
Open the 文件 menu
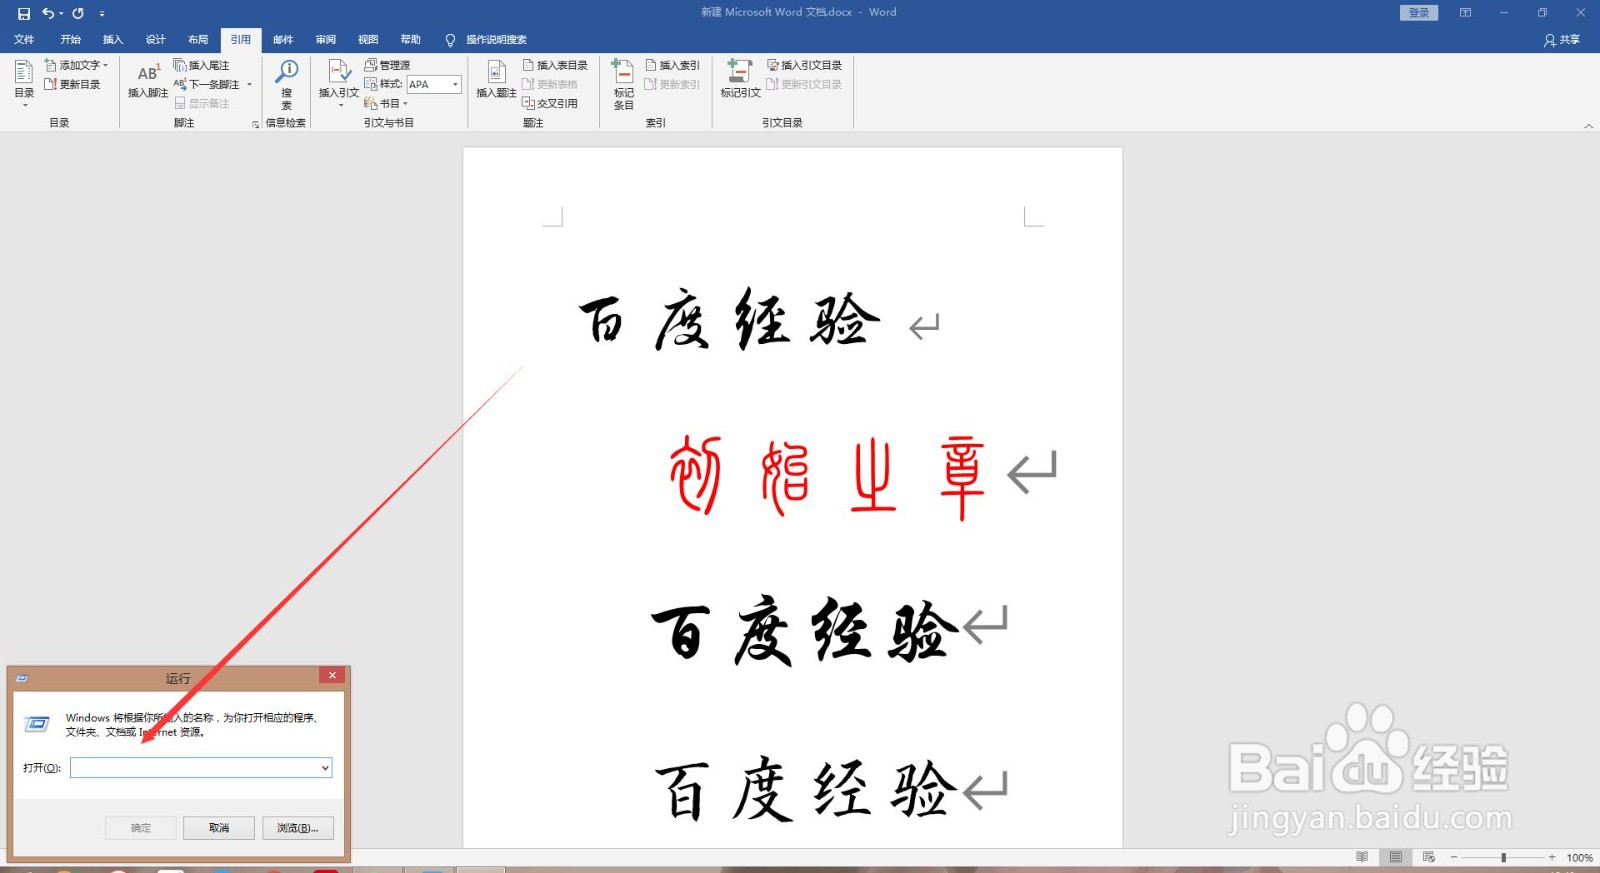point(24,40)
